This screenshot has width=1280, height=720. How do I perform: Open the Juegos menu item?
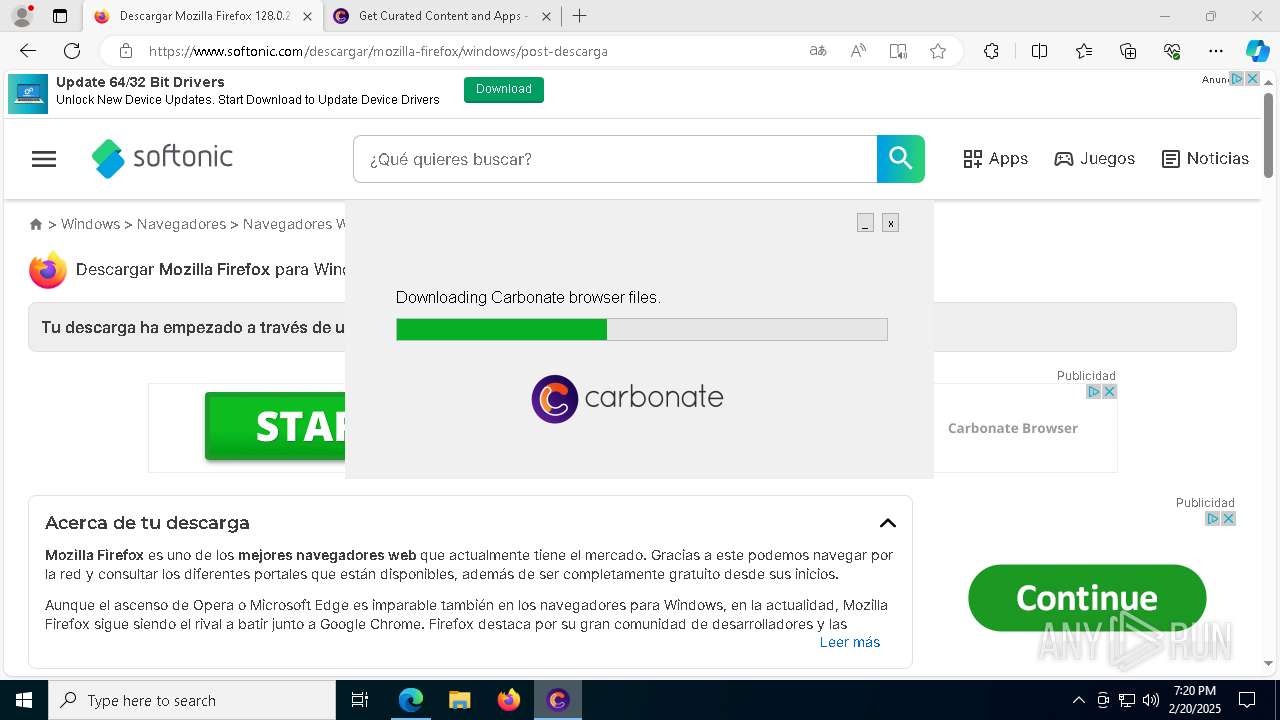click(1094, 159)
